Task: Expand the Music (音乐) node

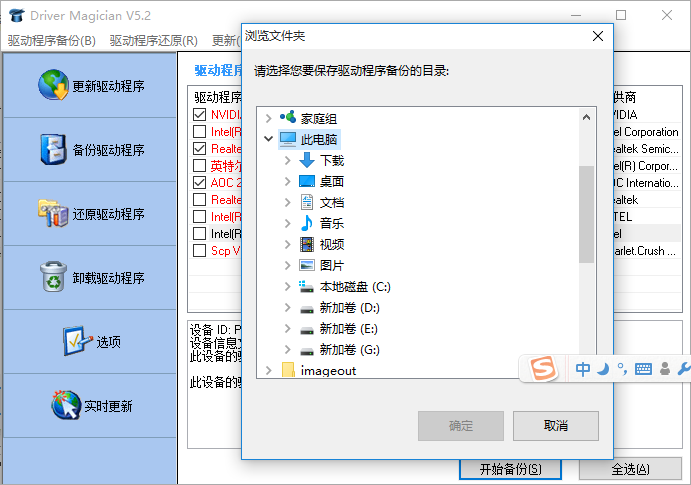Action: pyautogui.click(x=287, y=223)
